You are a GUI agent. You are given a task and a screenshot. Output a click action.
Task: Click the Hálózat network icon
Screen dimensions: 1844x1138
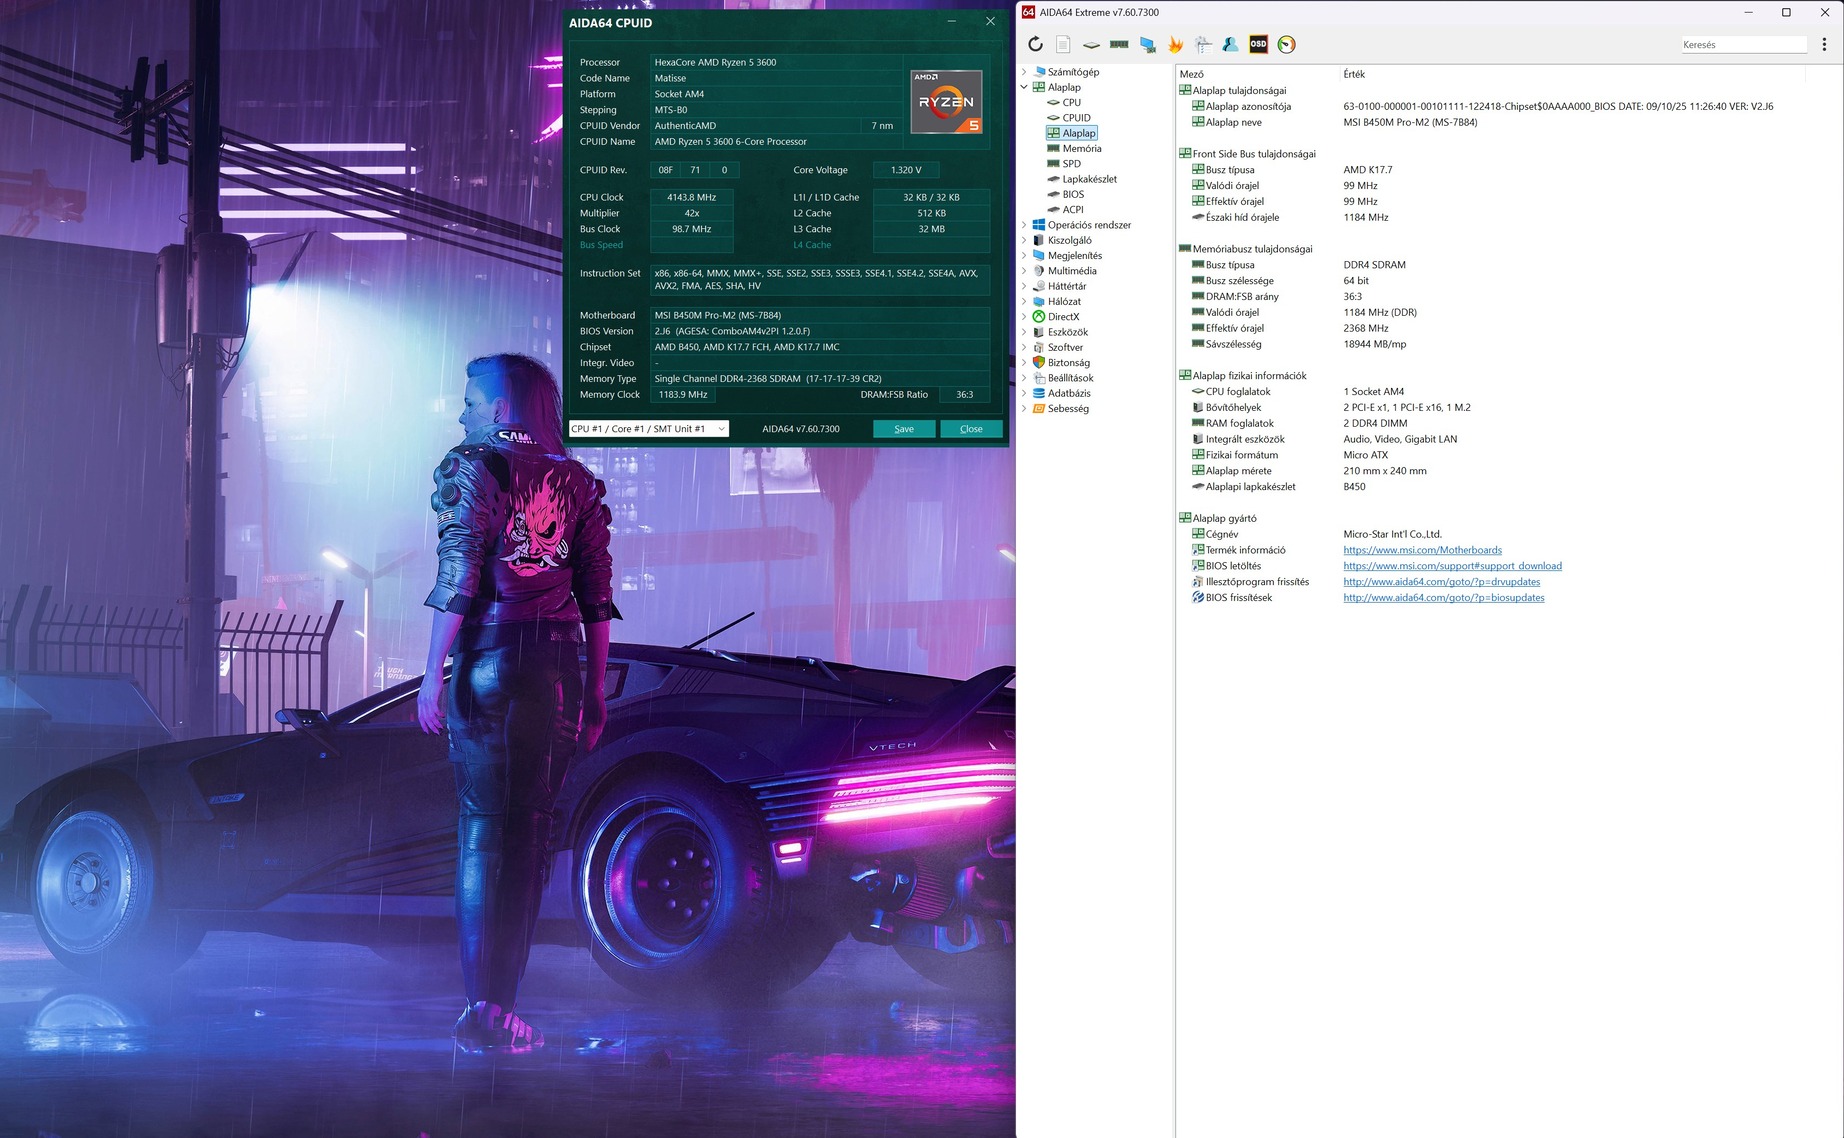pyautogui.click(x=1039, y=301)
